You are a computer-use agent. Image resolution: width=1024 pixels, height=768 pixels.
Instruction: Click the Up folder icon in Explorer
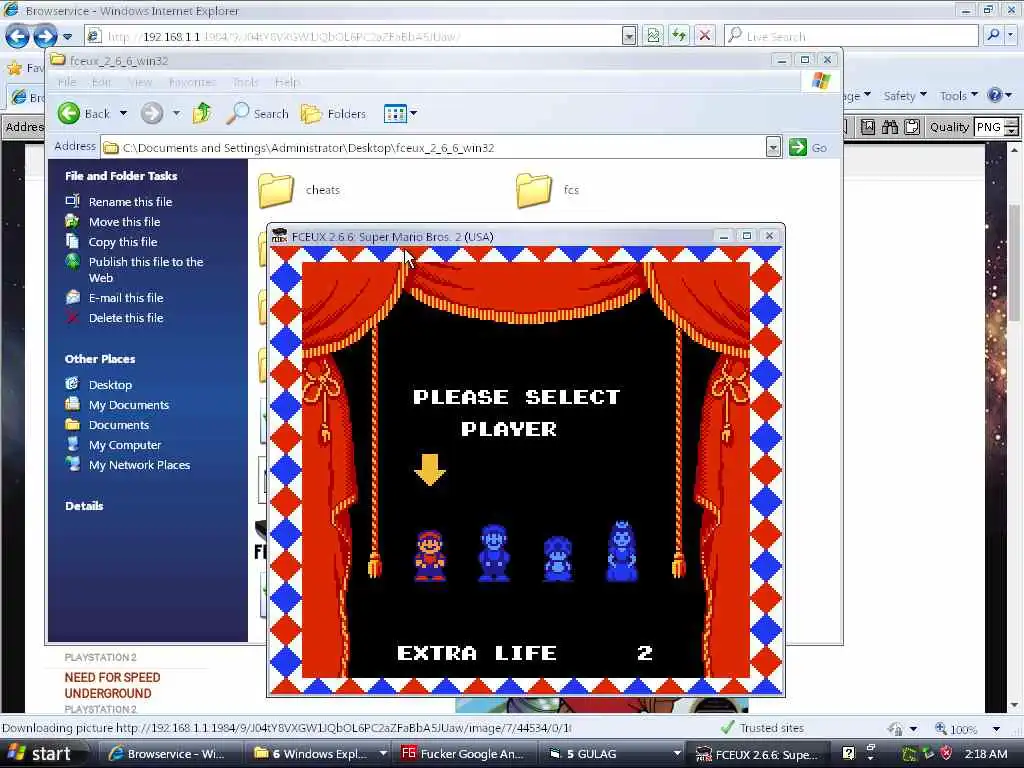click(202, 114)
